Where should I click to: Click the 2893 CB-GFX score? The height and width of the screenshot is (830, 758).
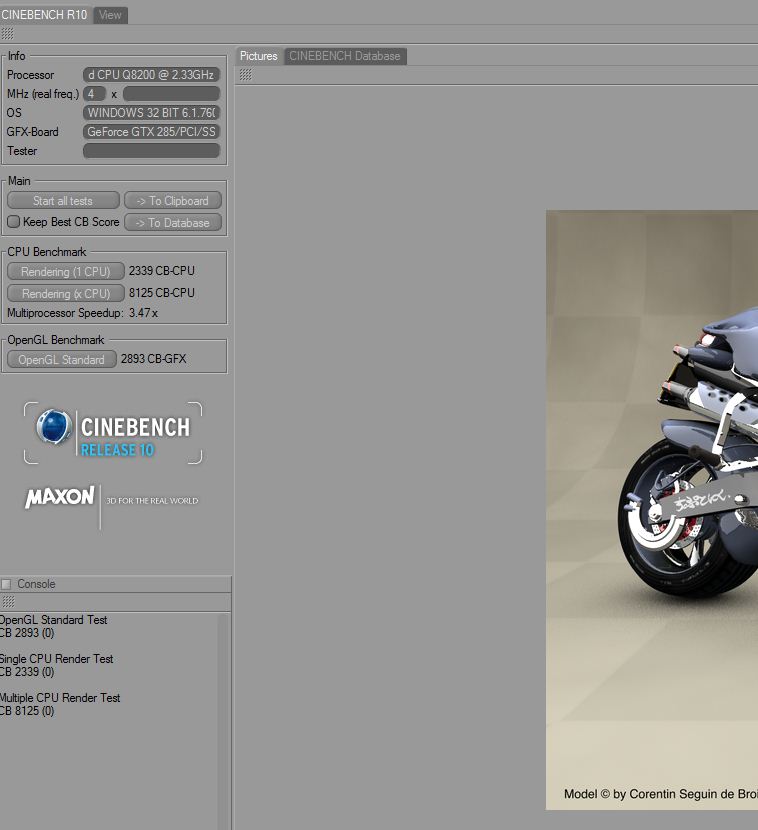(154, 359)
